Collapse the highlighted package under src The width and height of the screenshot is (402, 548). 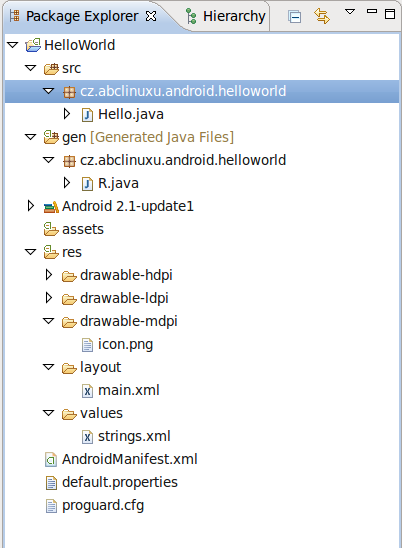(48, 91)
